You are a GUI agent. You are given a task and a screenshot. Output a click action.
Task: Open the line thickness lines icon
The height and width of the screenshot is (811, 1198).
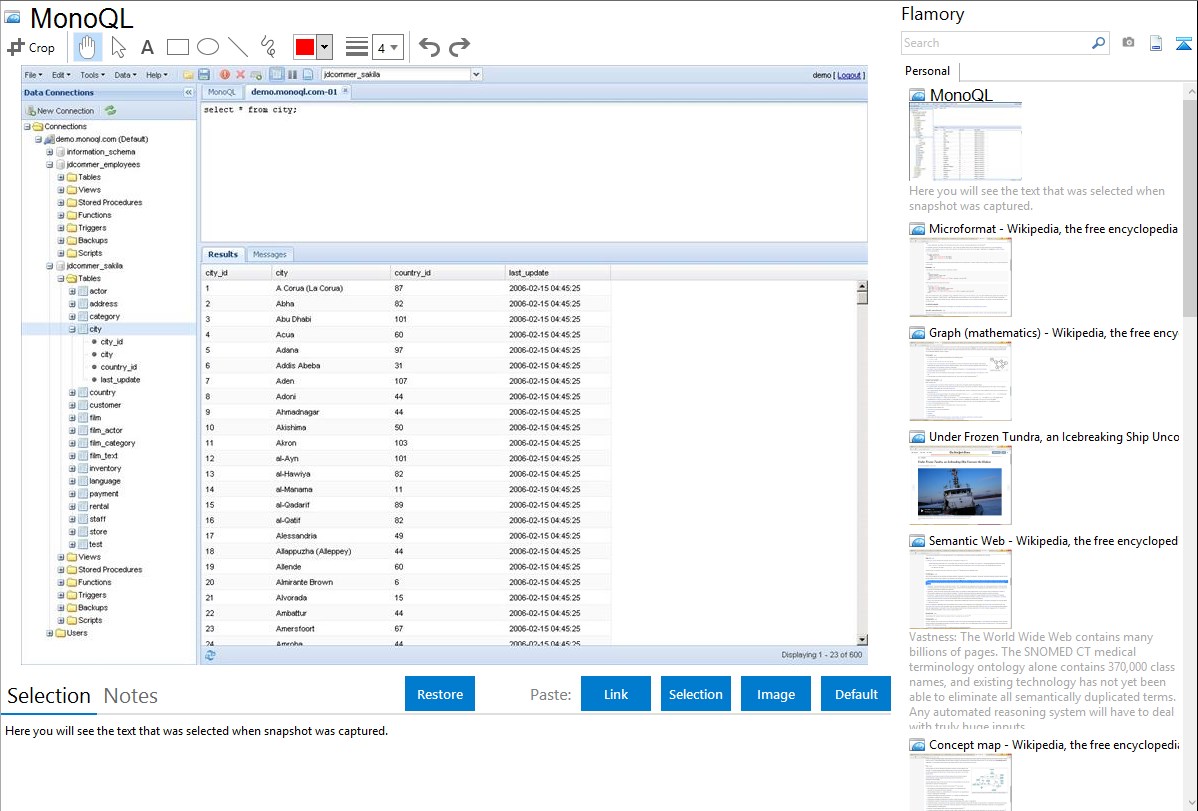[356, 47]
